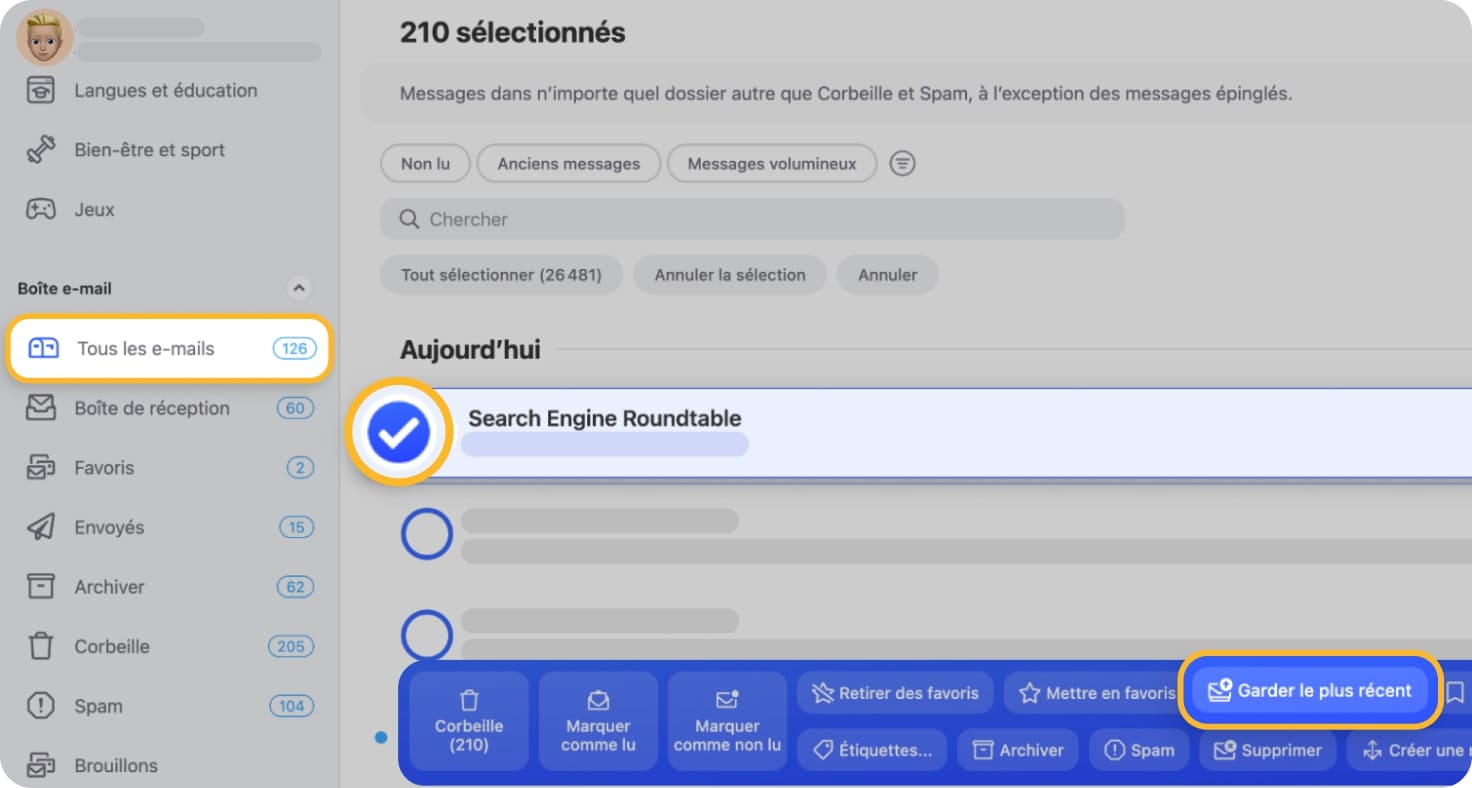Image resolution: width=1472 pixels, height=788 pixels.
Task: Check the third email's selection circle
Action: pos(426,634)
